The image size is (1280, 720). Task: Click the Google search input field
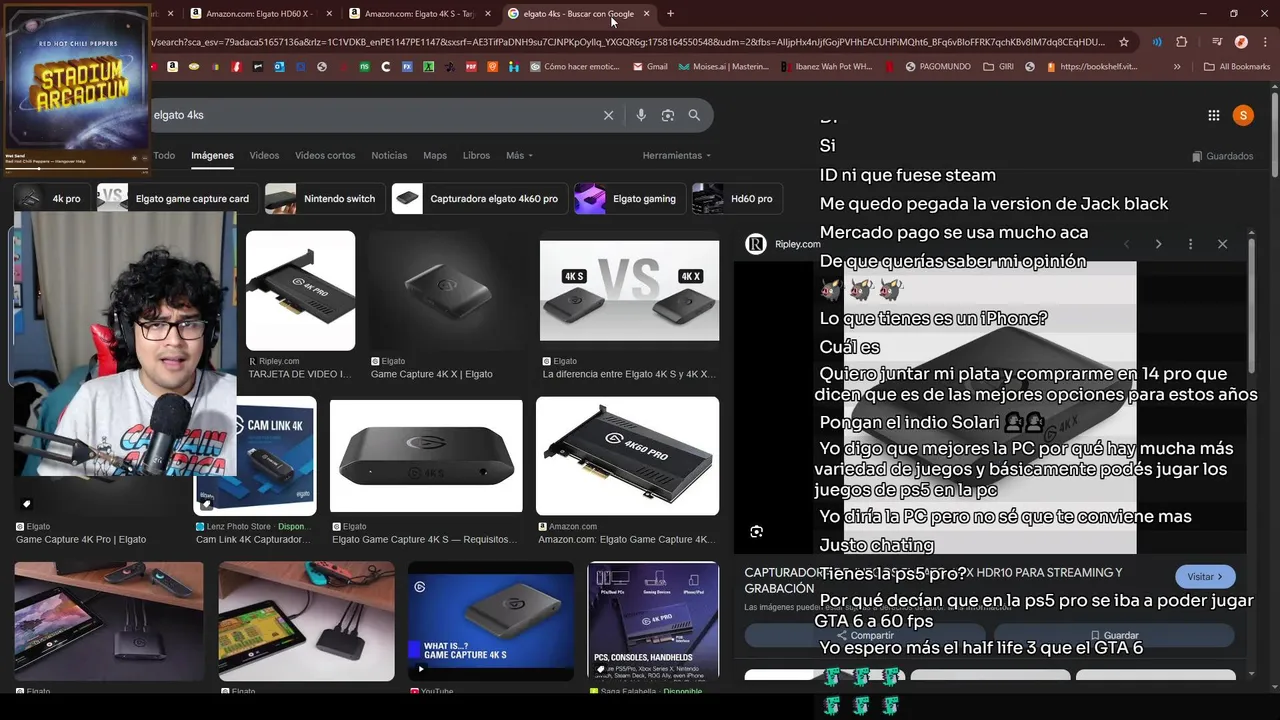[x=375, y=115]
